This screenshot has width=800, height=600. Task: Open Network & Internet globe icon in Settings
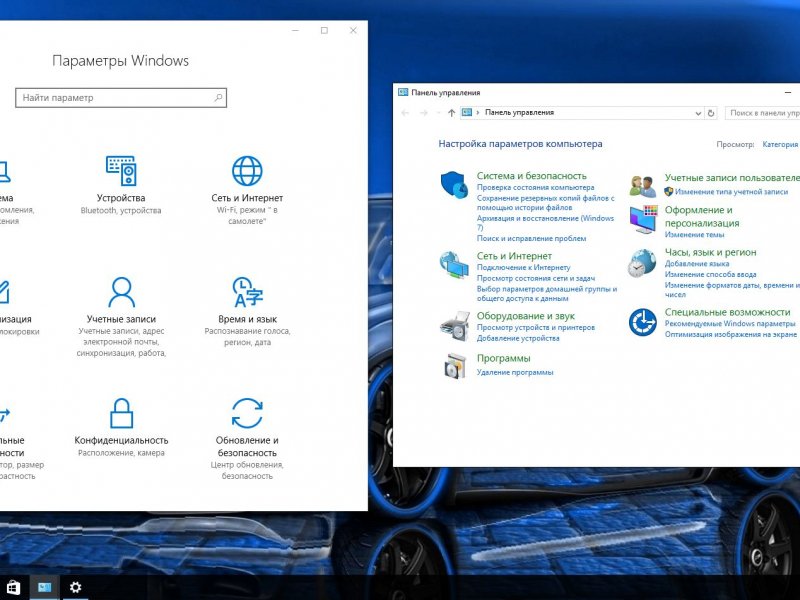coord(247,170)
